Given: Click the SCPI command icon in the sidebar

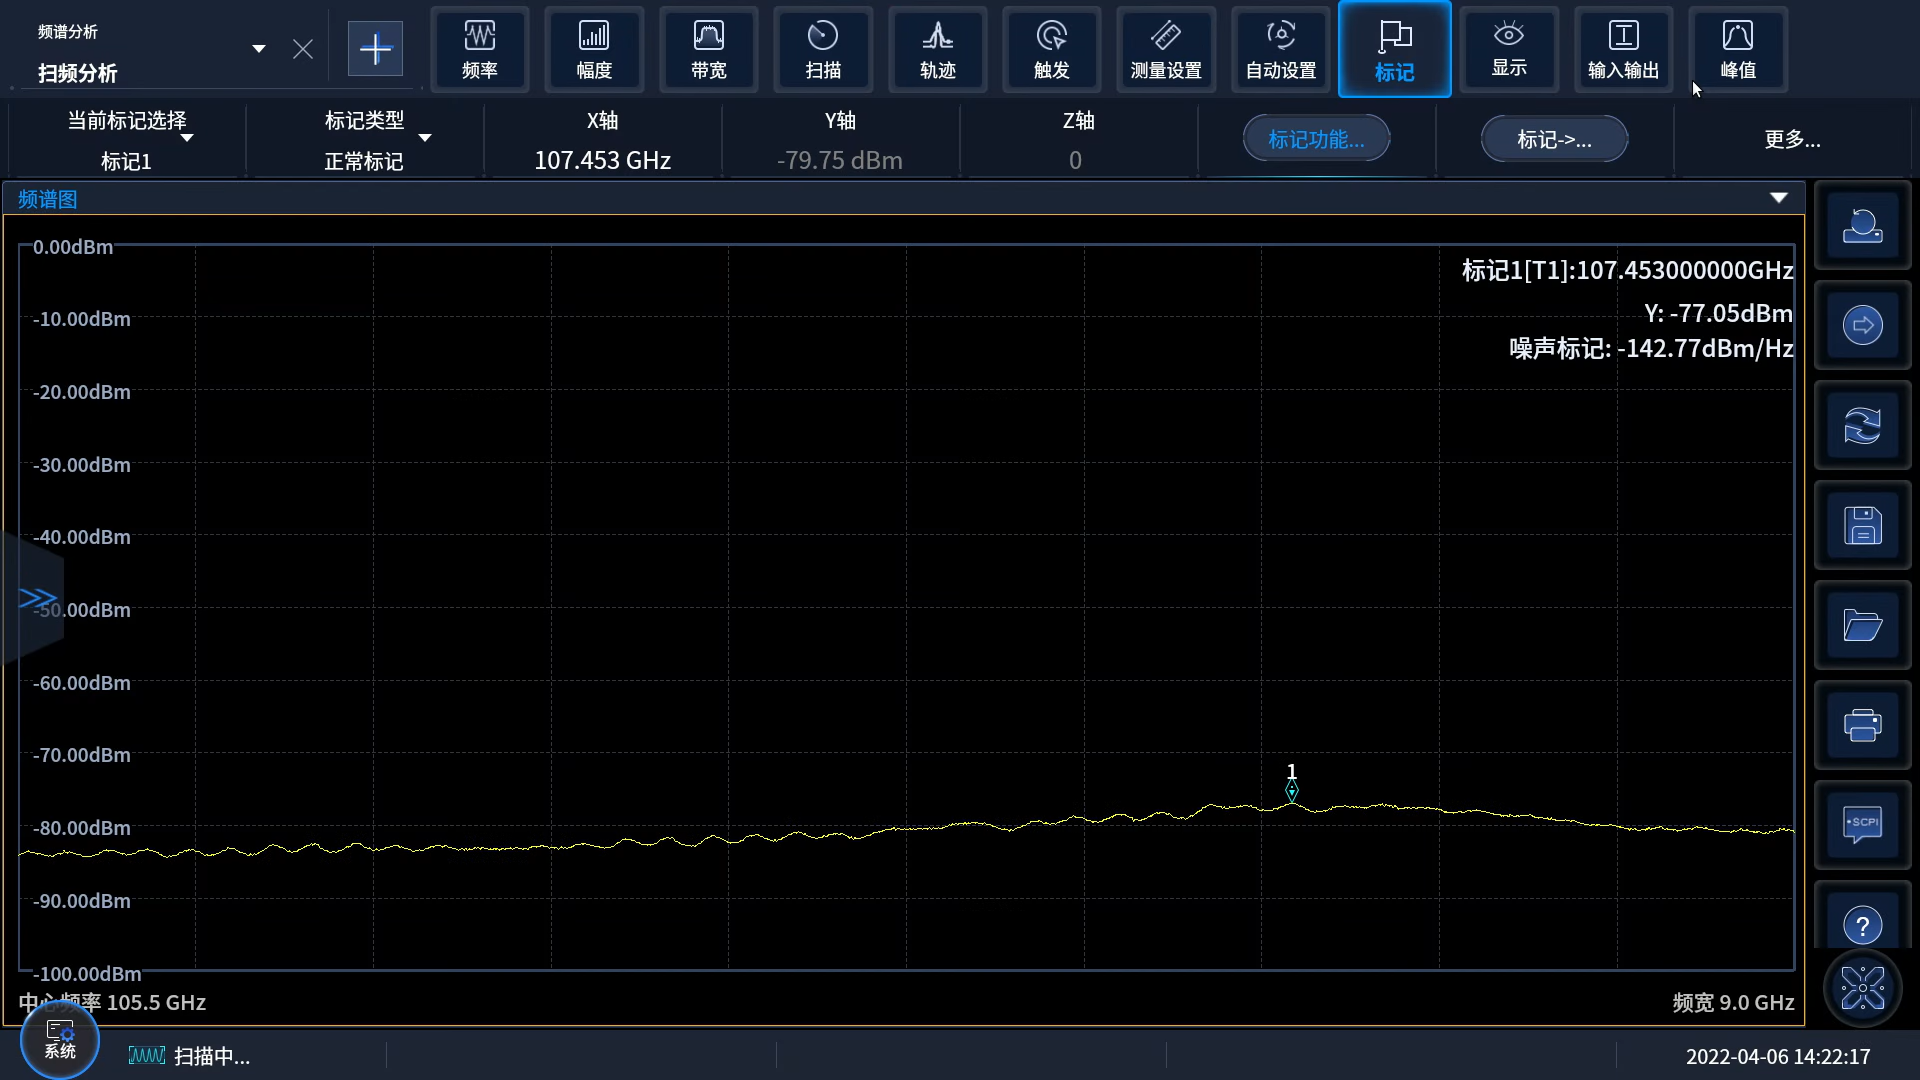Looking at the screenshot, I should (x=1862, y=825).
